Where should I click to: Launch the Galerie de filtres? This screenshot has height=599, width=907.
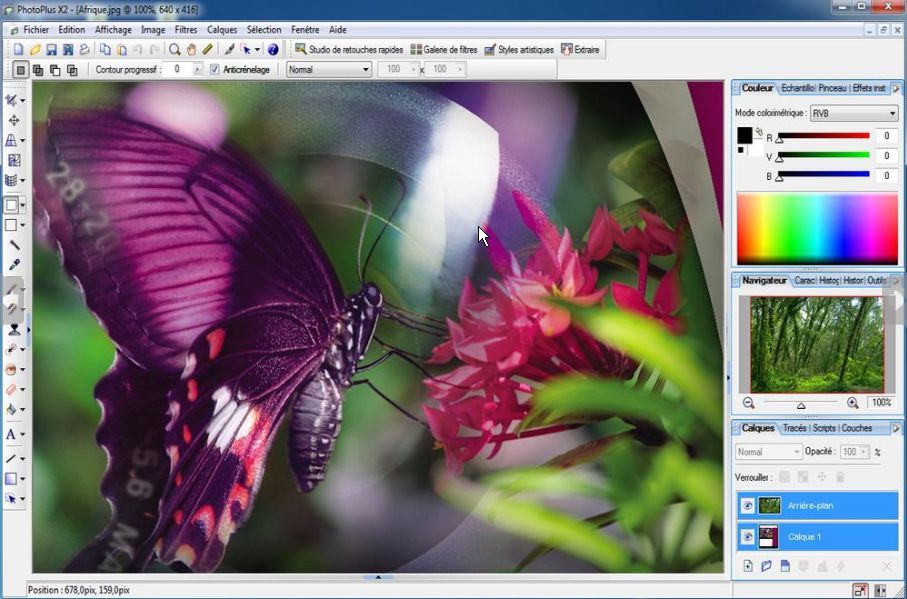[x=444, y=49]
